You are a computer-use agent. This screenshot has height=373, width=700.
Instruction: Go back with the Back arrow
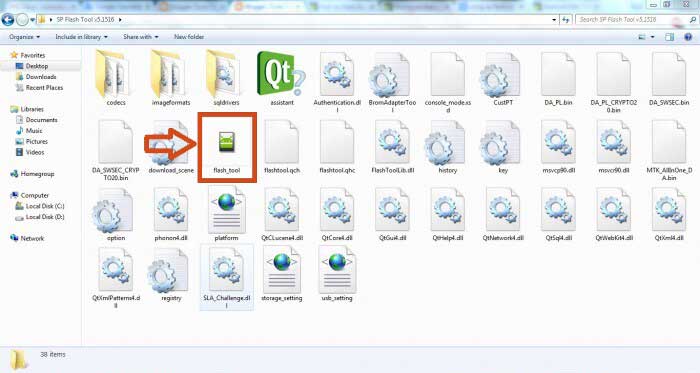pyautogui.click(x=8, y=20)
